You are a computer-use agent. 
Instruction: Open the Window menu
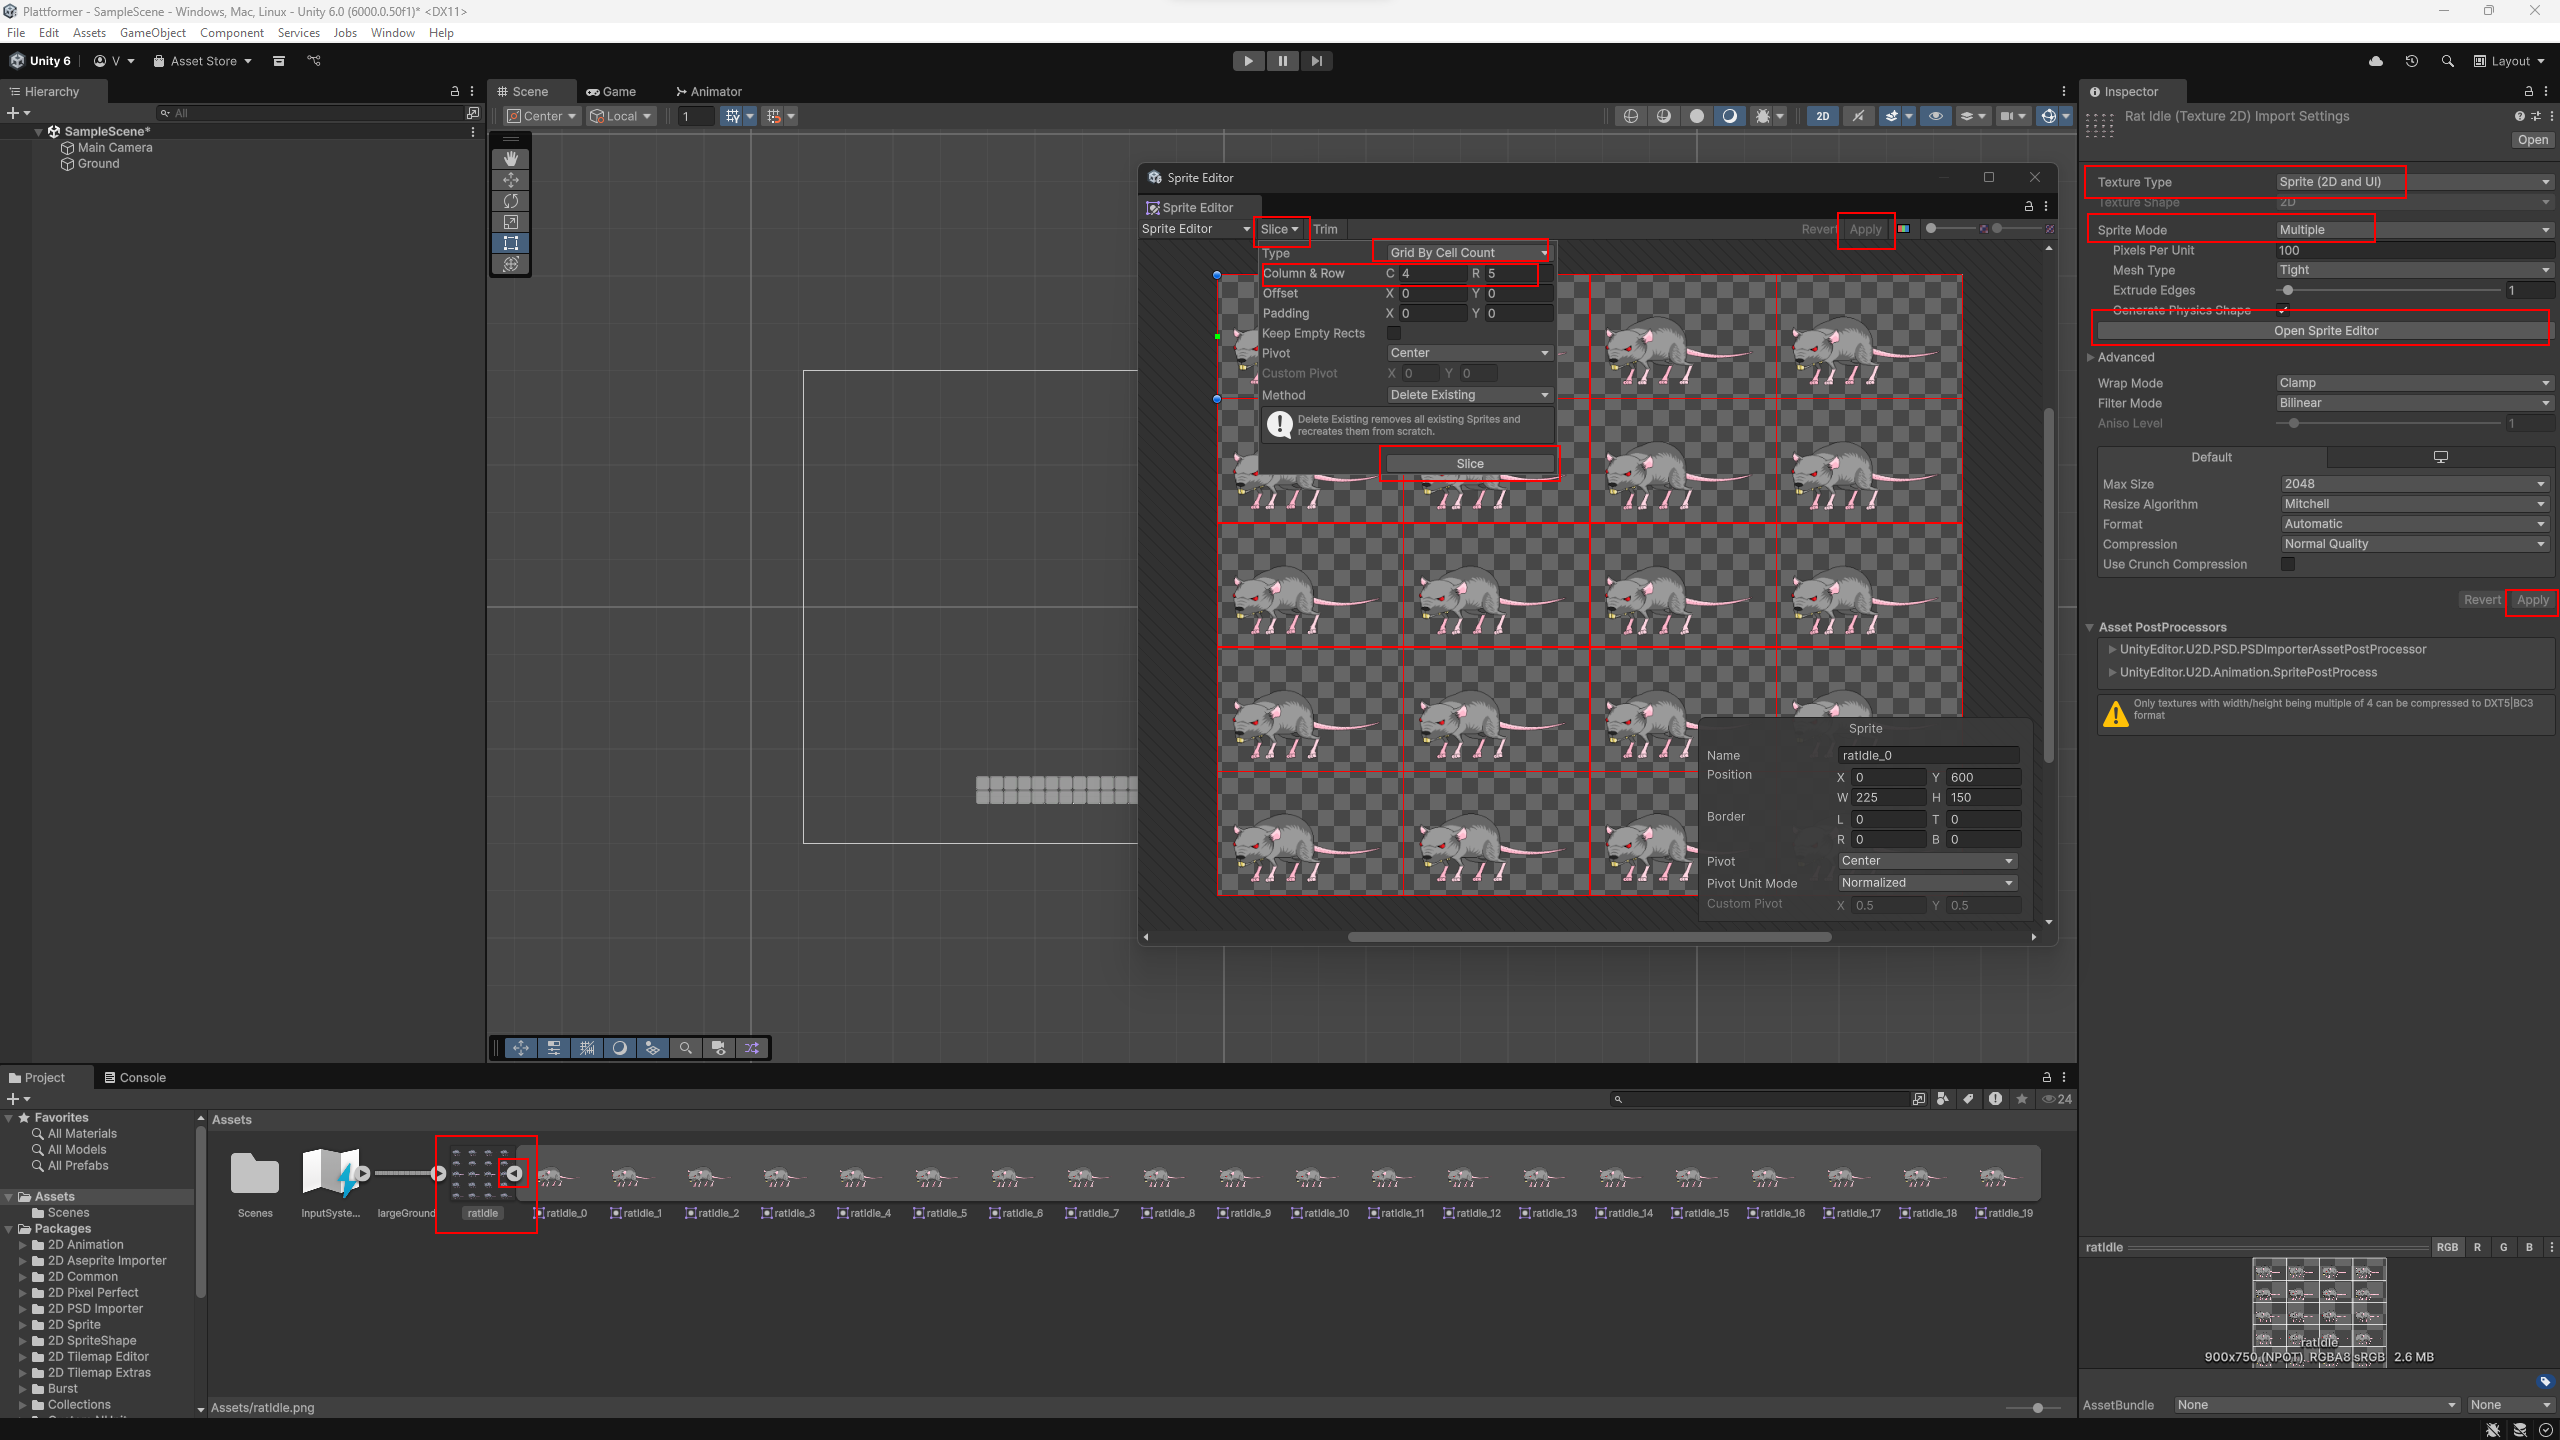(x=393, y=33)
